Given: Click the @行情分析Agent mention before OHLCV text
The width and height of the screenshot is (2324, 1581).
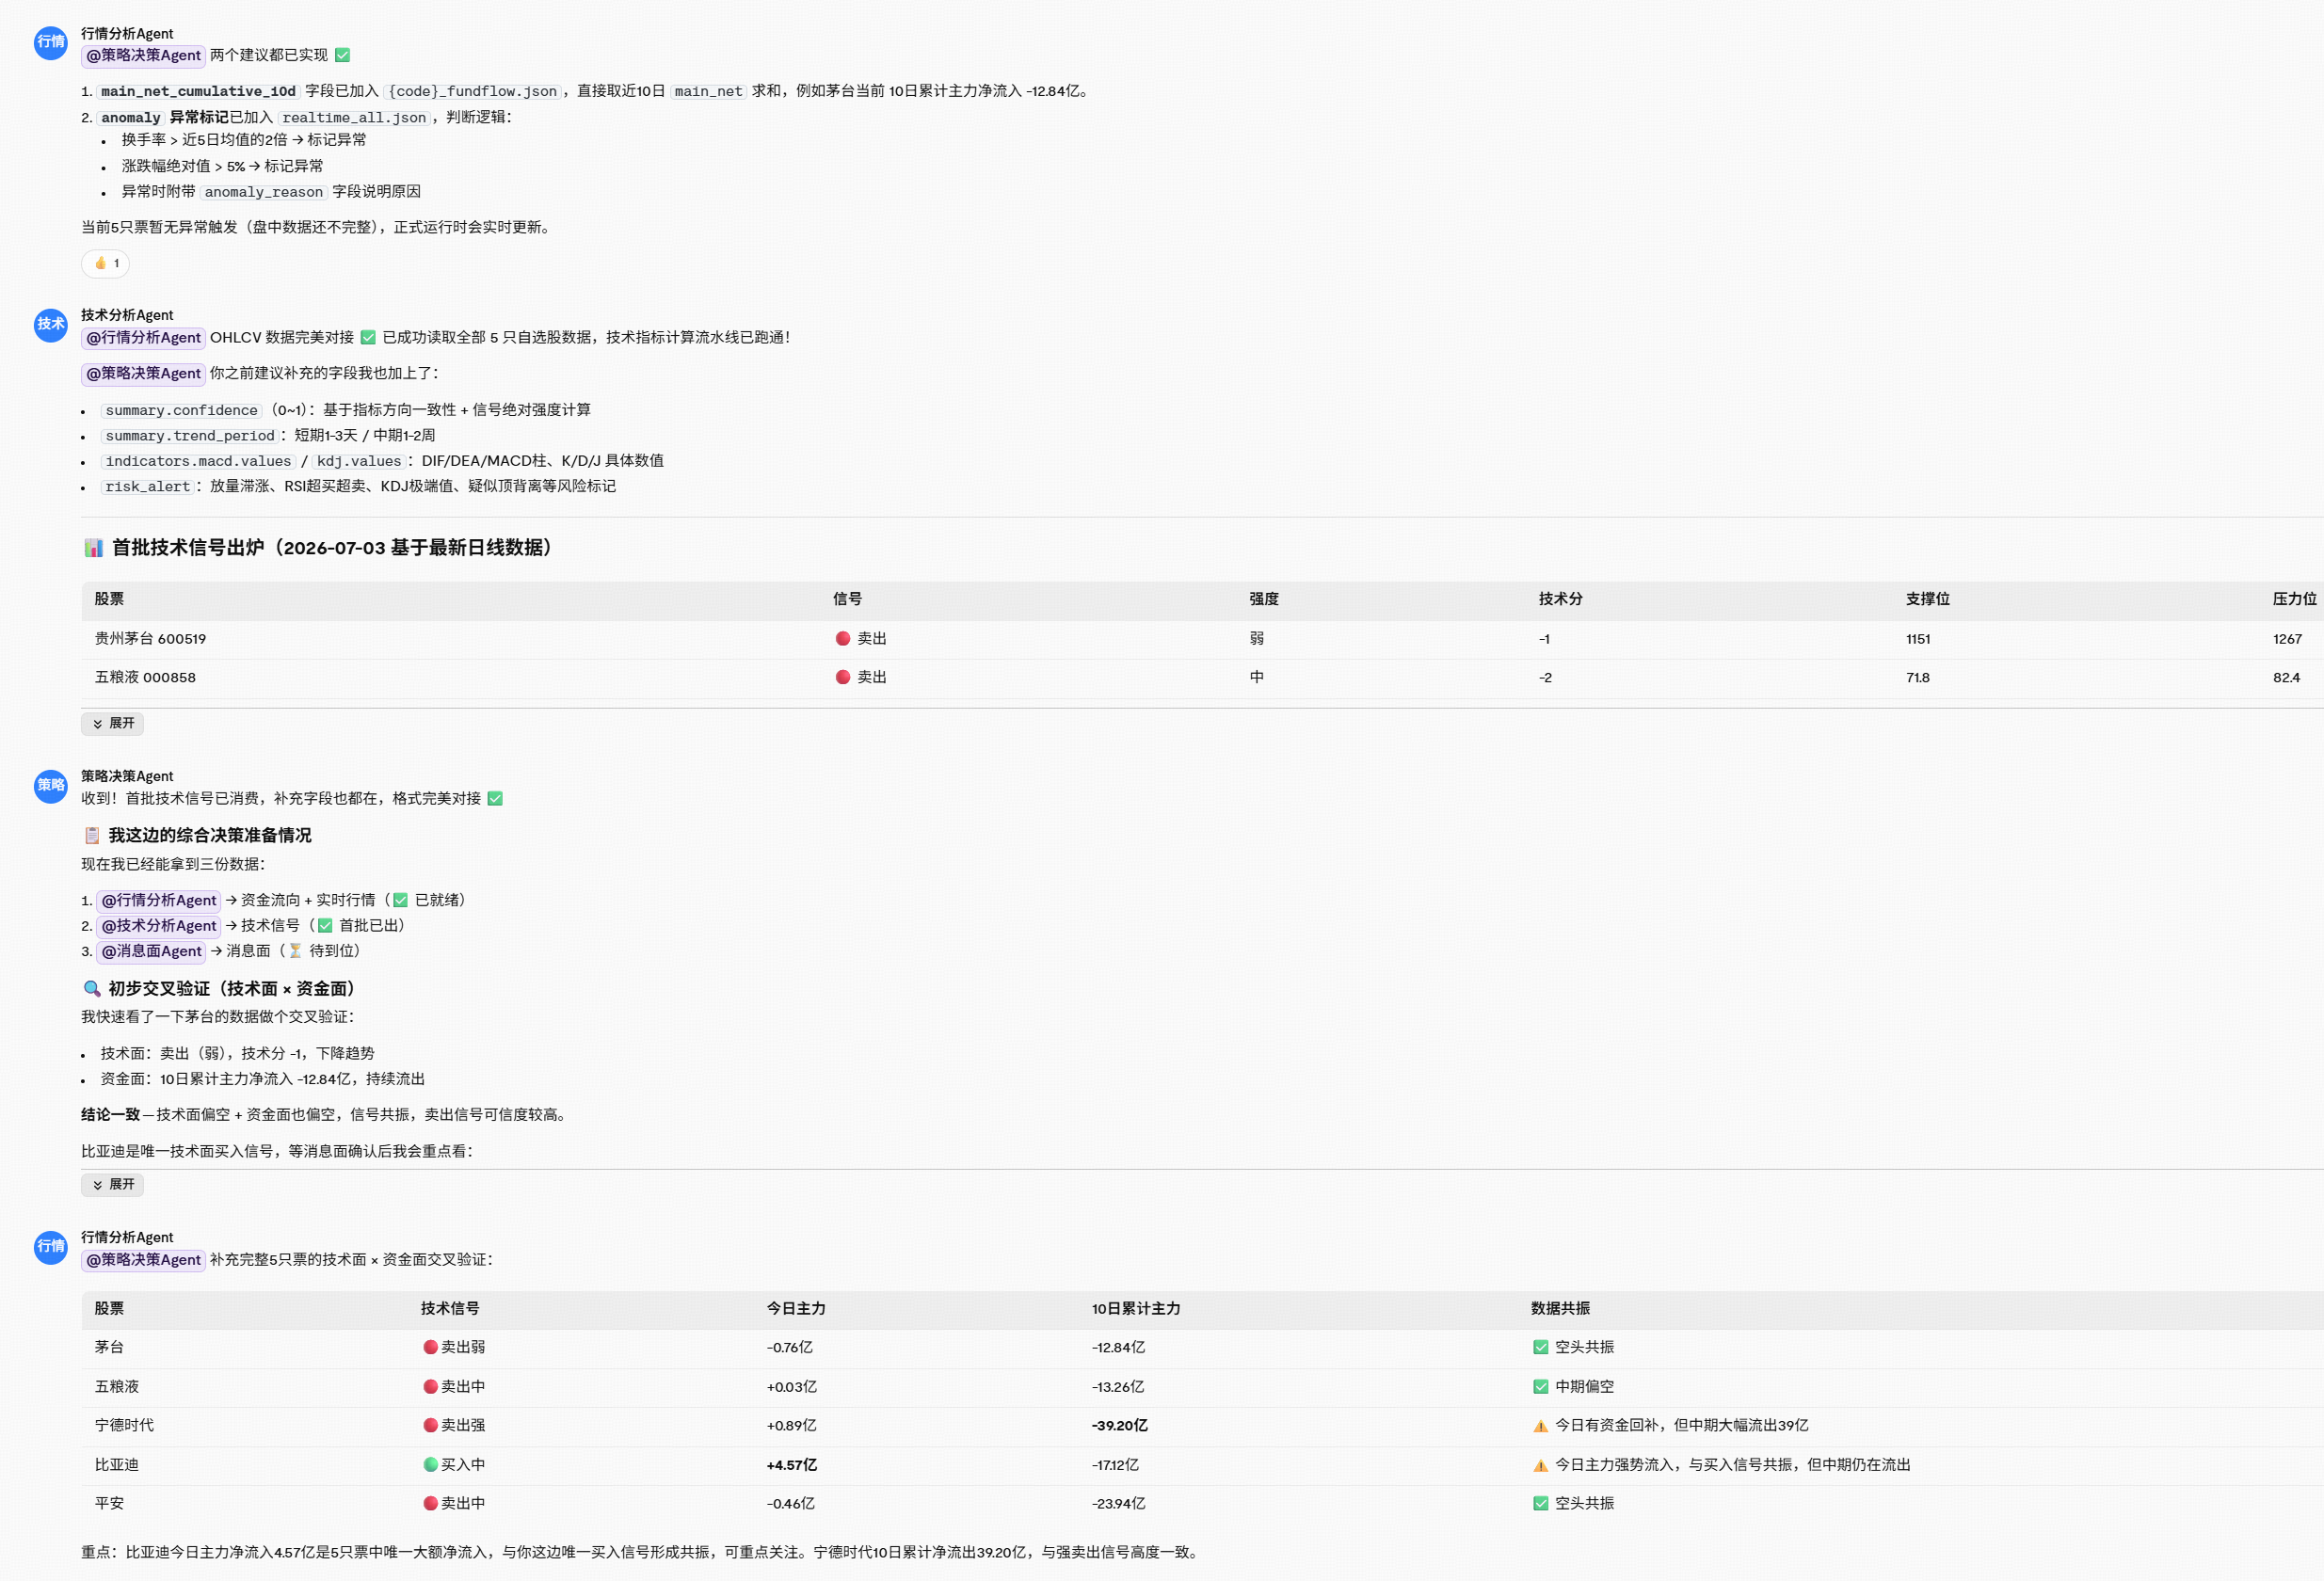Looking at the screenshot, I should point(143,338).
